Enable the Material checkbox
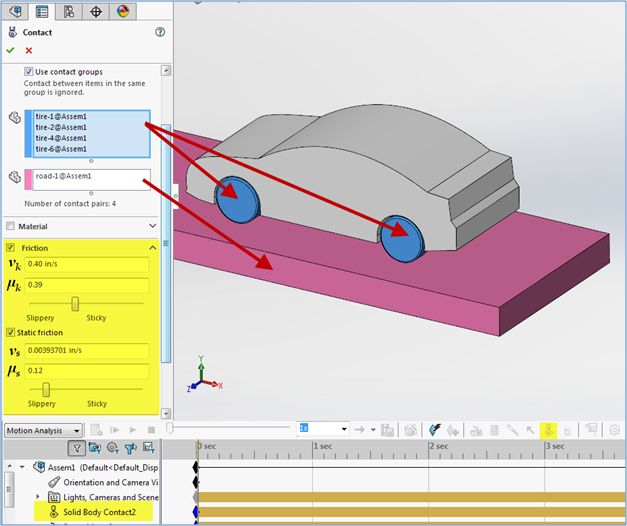The width and height of the screenshot is (627, 526). coord(10,226)
